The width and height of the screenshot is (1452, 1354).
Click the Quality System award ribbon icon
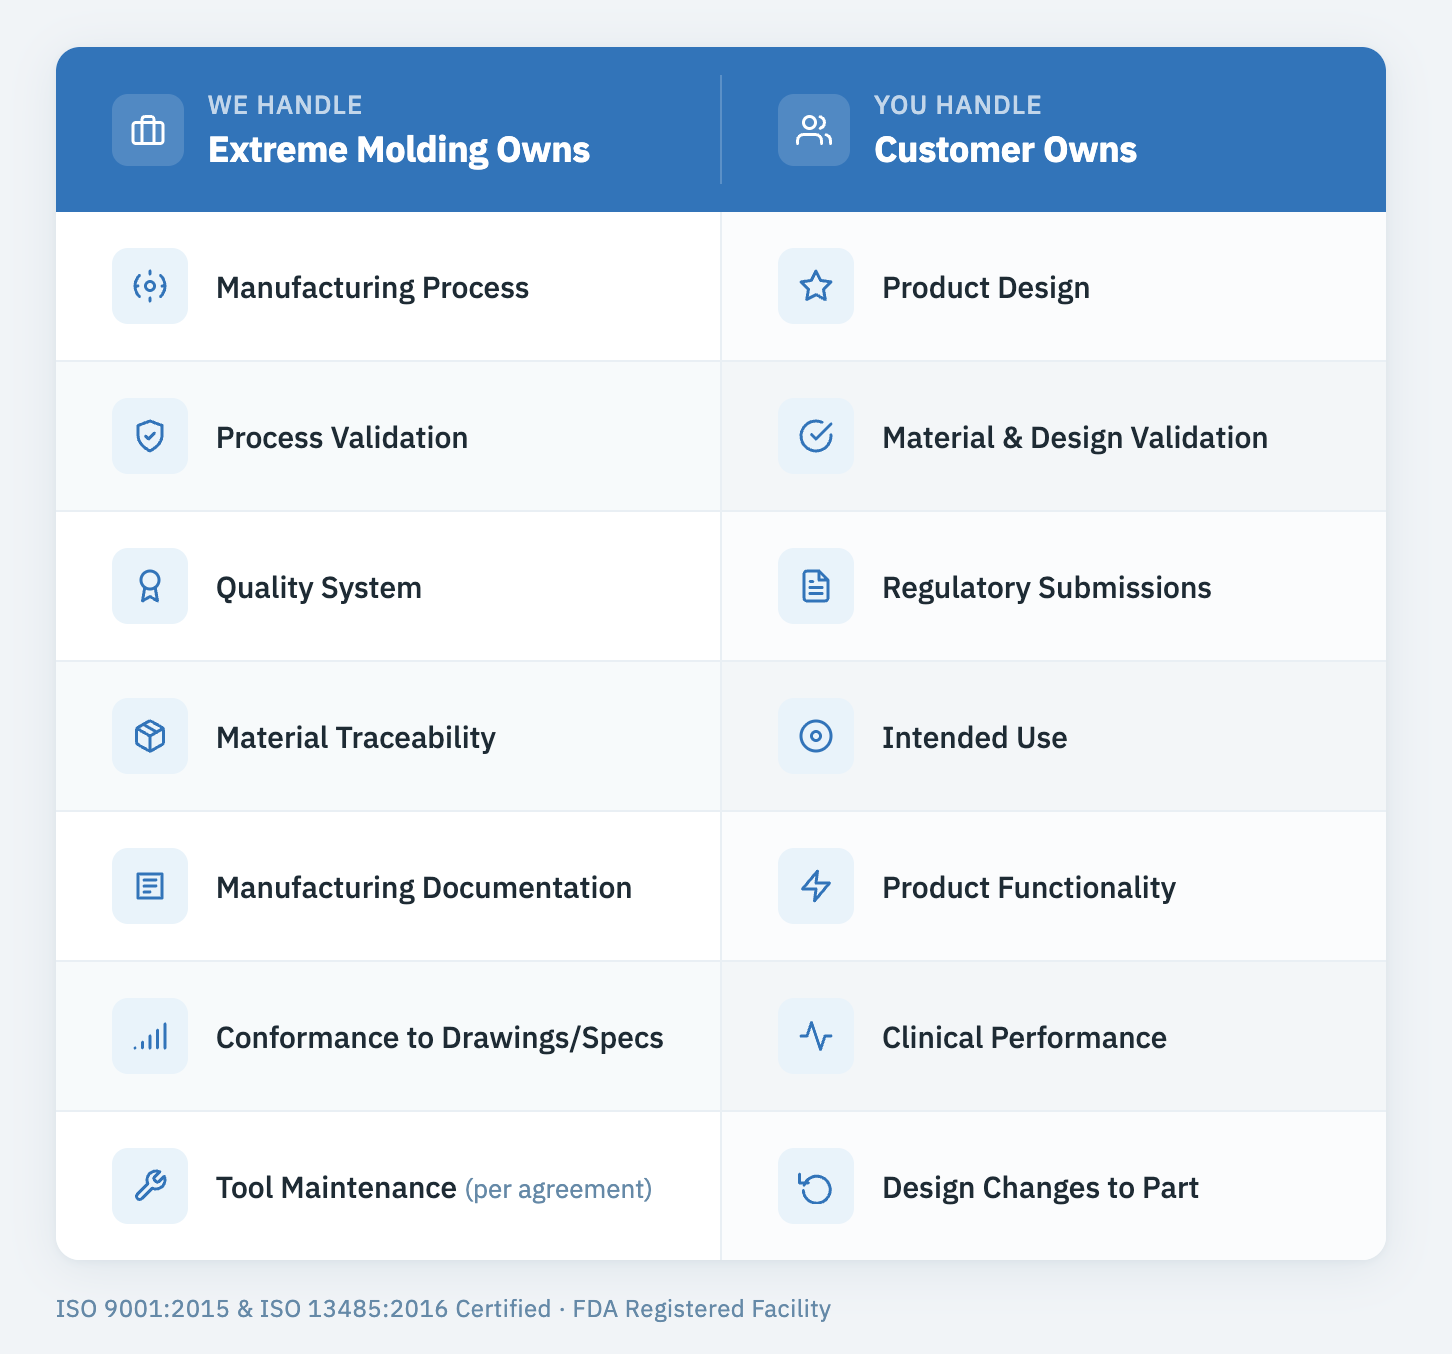[150, 586]
